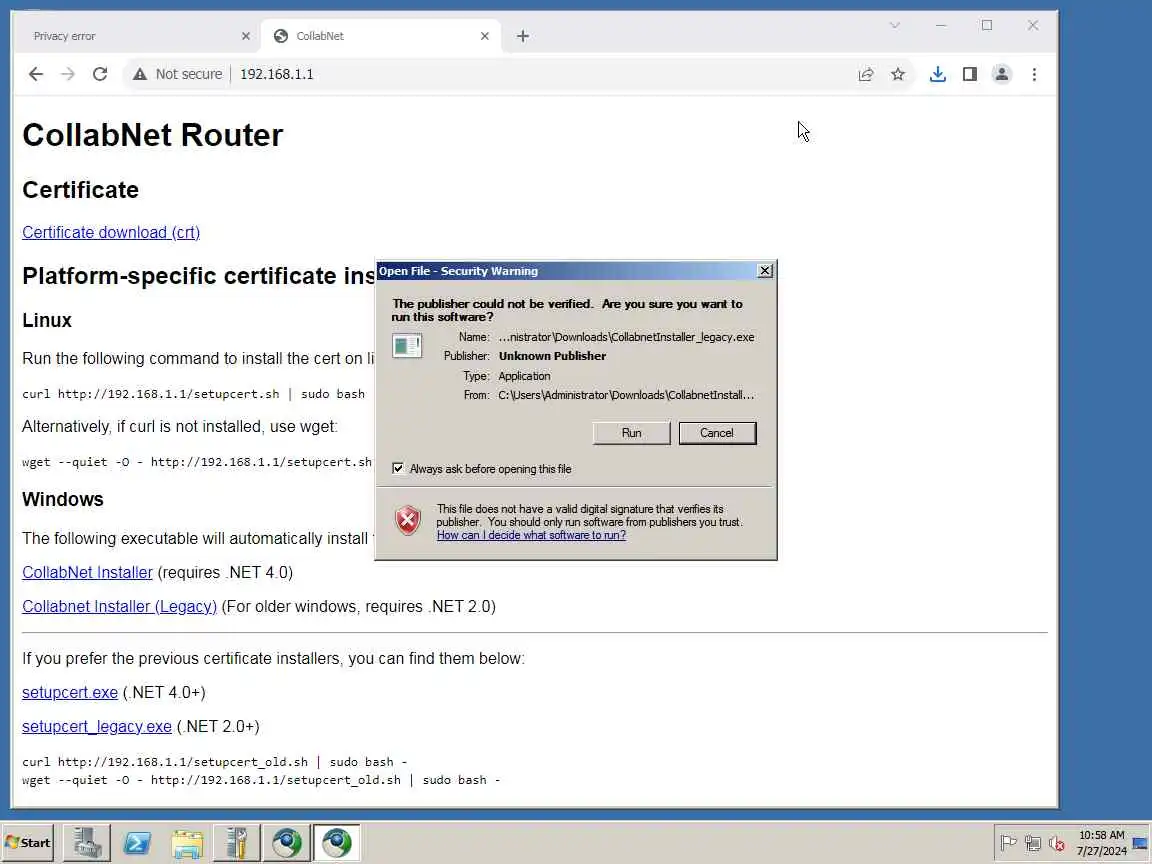Screen dimensions: 1152x864
Task: Open the Windows Start button
Action: point(28,843)
